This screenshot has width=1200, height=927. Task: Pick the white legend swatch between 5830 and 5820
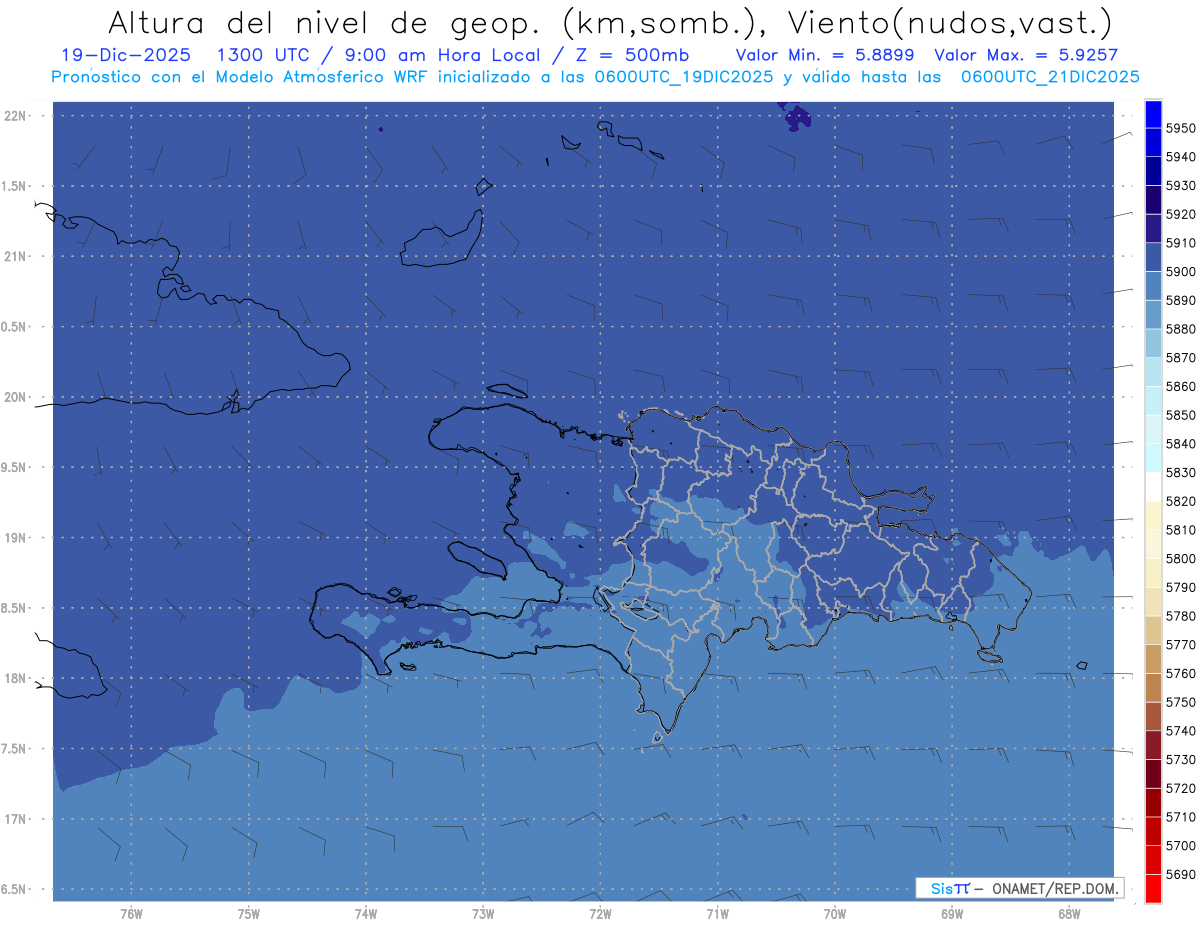1153,487
